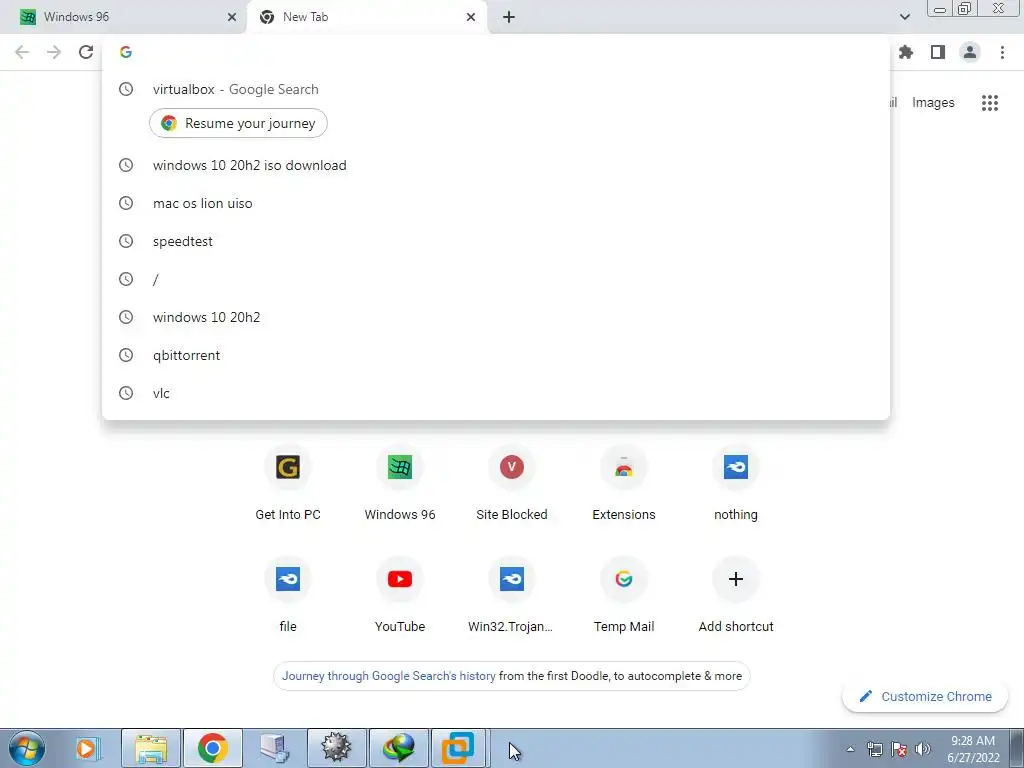This screenshot has height=768, width=1024.
Task: Click the volume speaker tray icon
Action: click(923, 749)
